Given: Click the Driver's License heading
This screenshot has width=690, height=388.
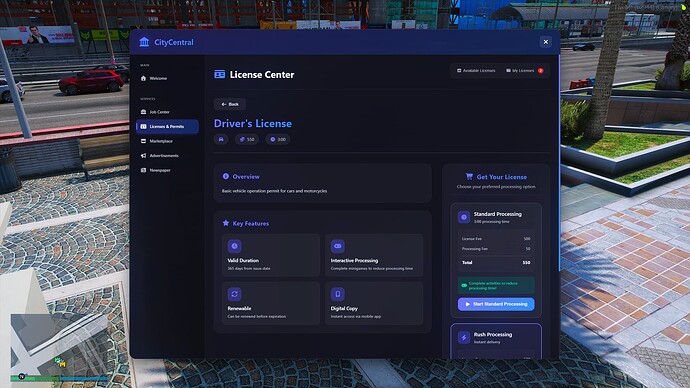Looking at the screenshot, I should [x=253, y=124].
